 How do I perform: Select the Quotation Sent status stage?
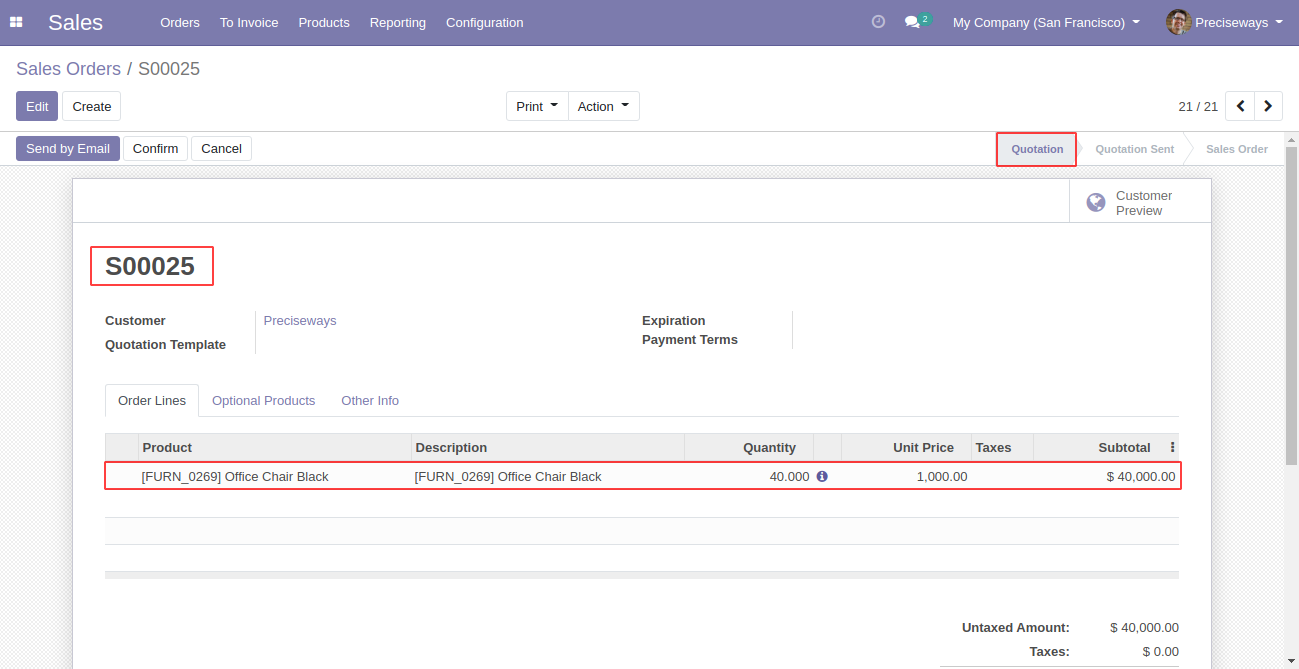[1134, 149]
